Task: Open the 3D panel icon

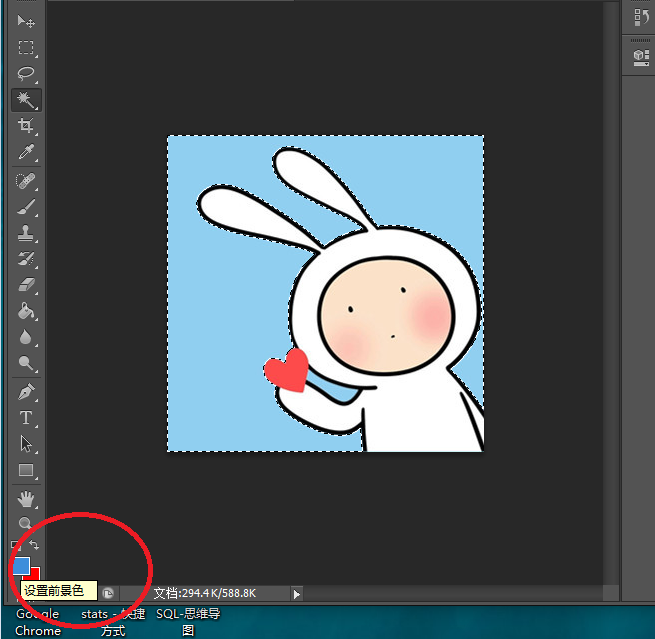Action: point(641,57)
